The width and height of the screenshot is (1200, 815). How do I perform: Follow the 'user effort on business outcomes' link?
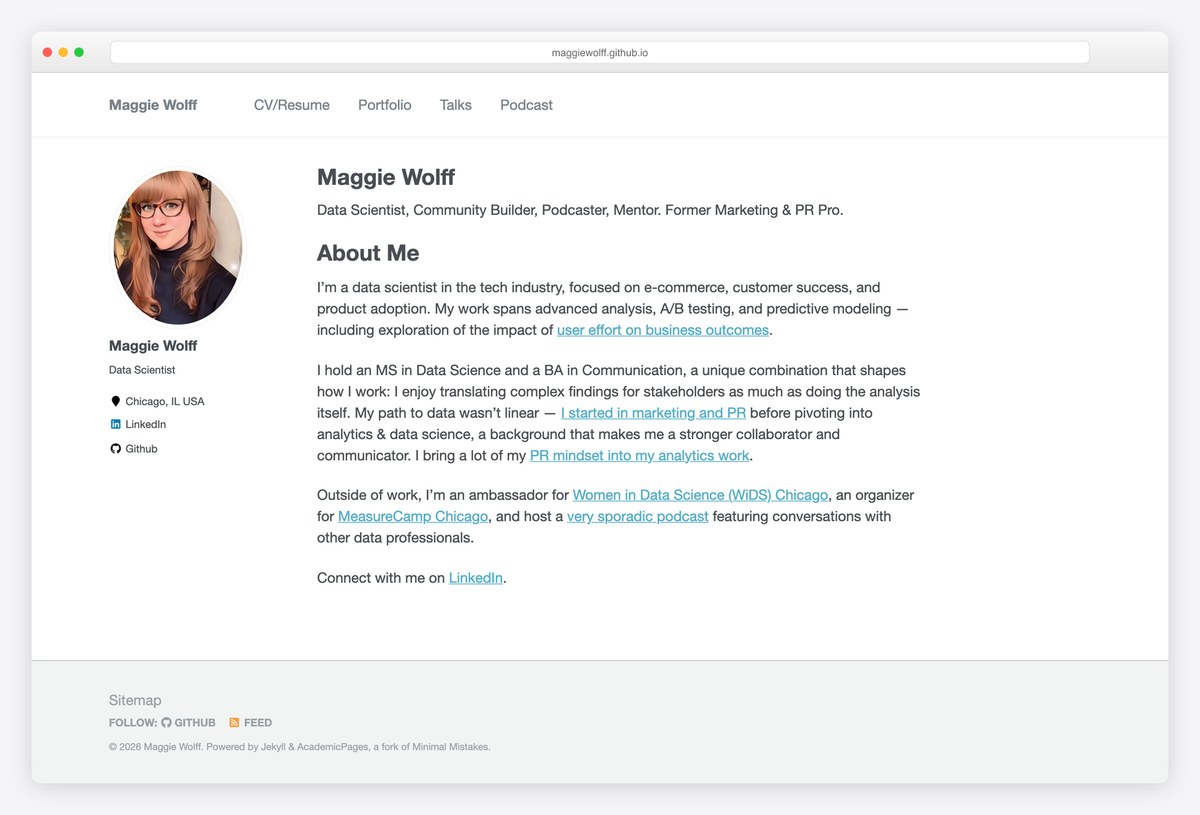point(663,330)
